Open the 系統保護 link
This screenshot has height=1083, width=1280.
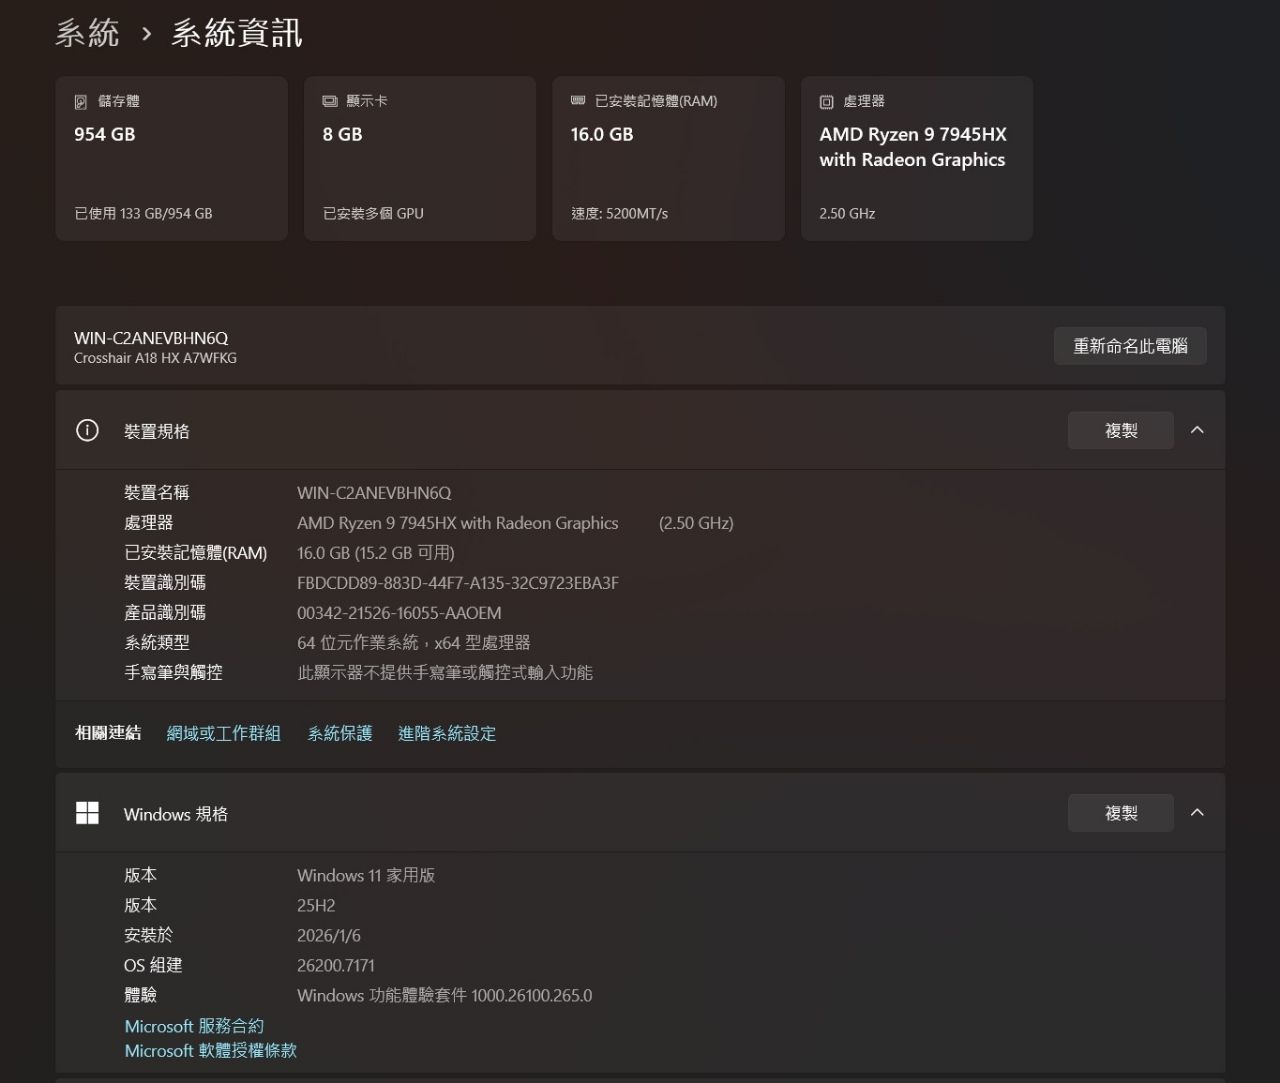point(340,733)
